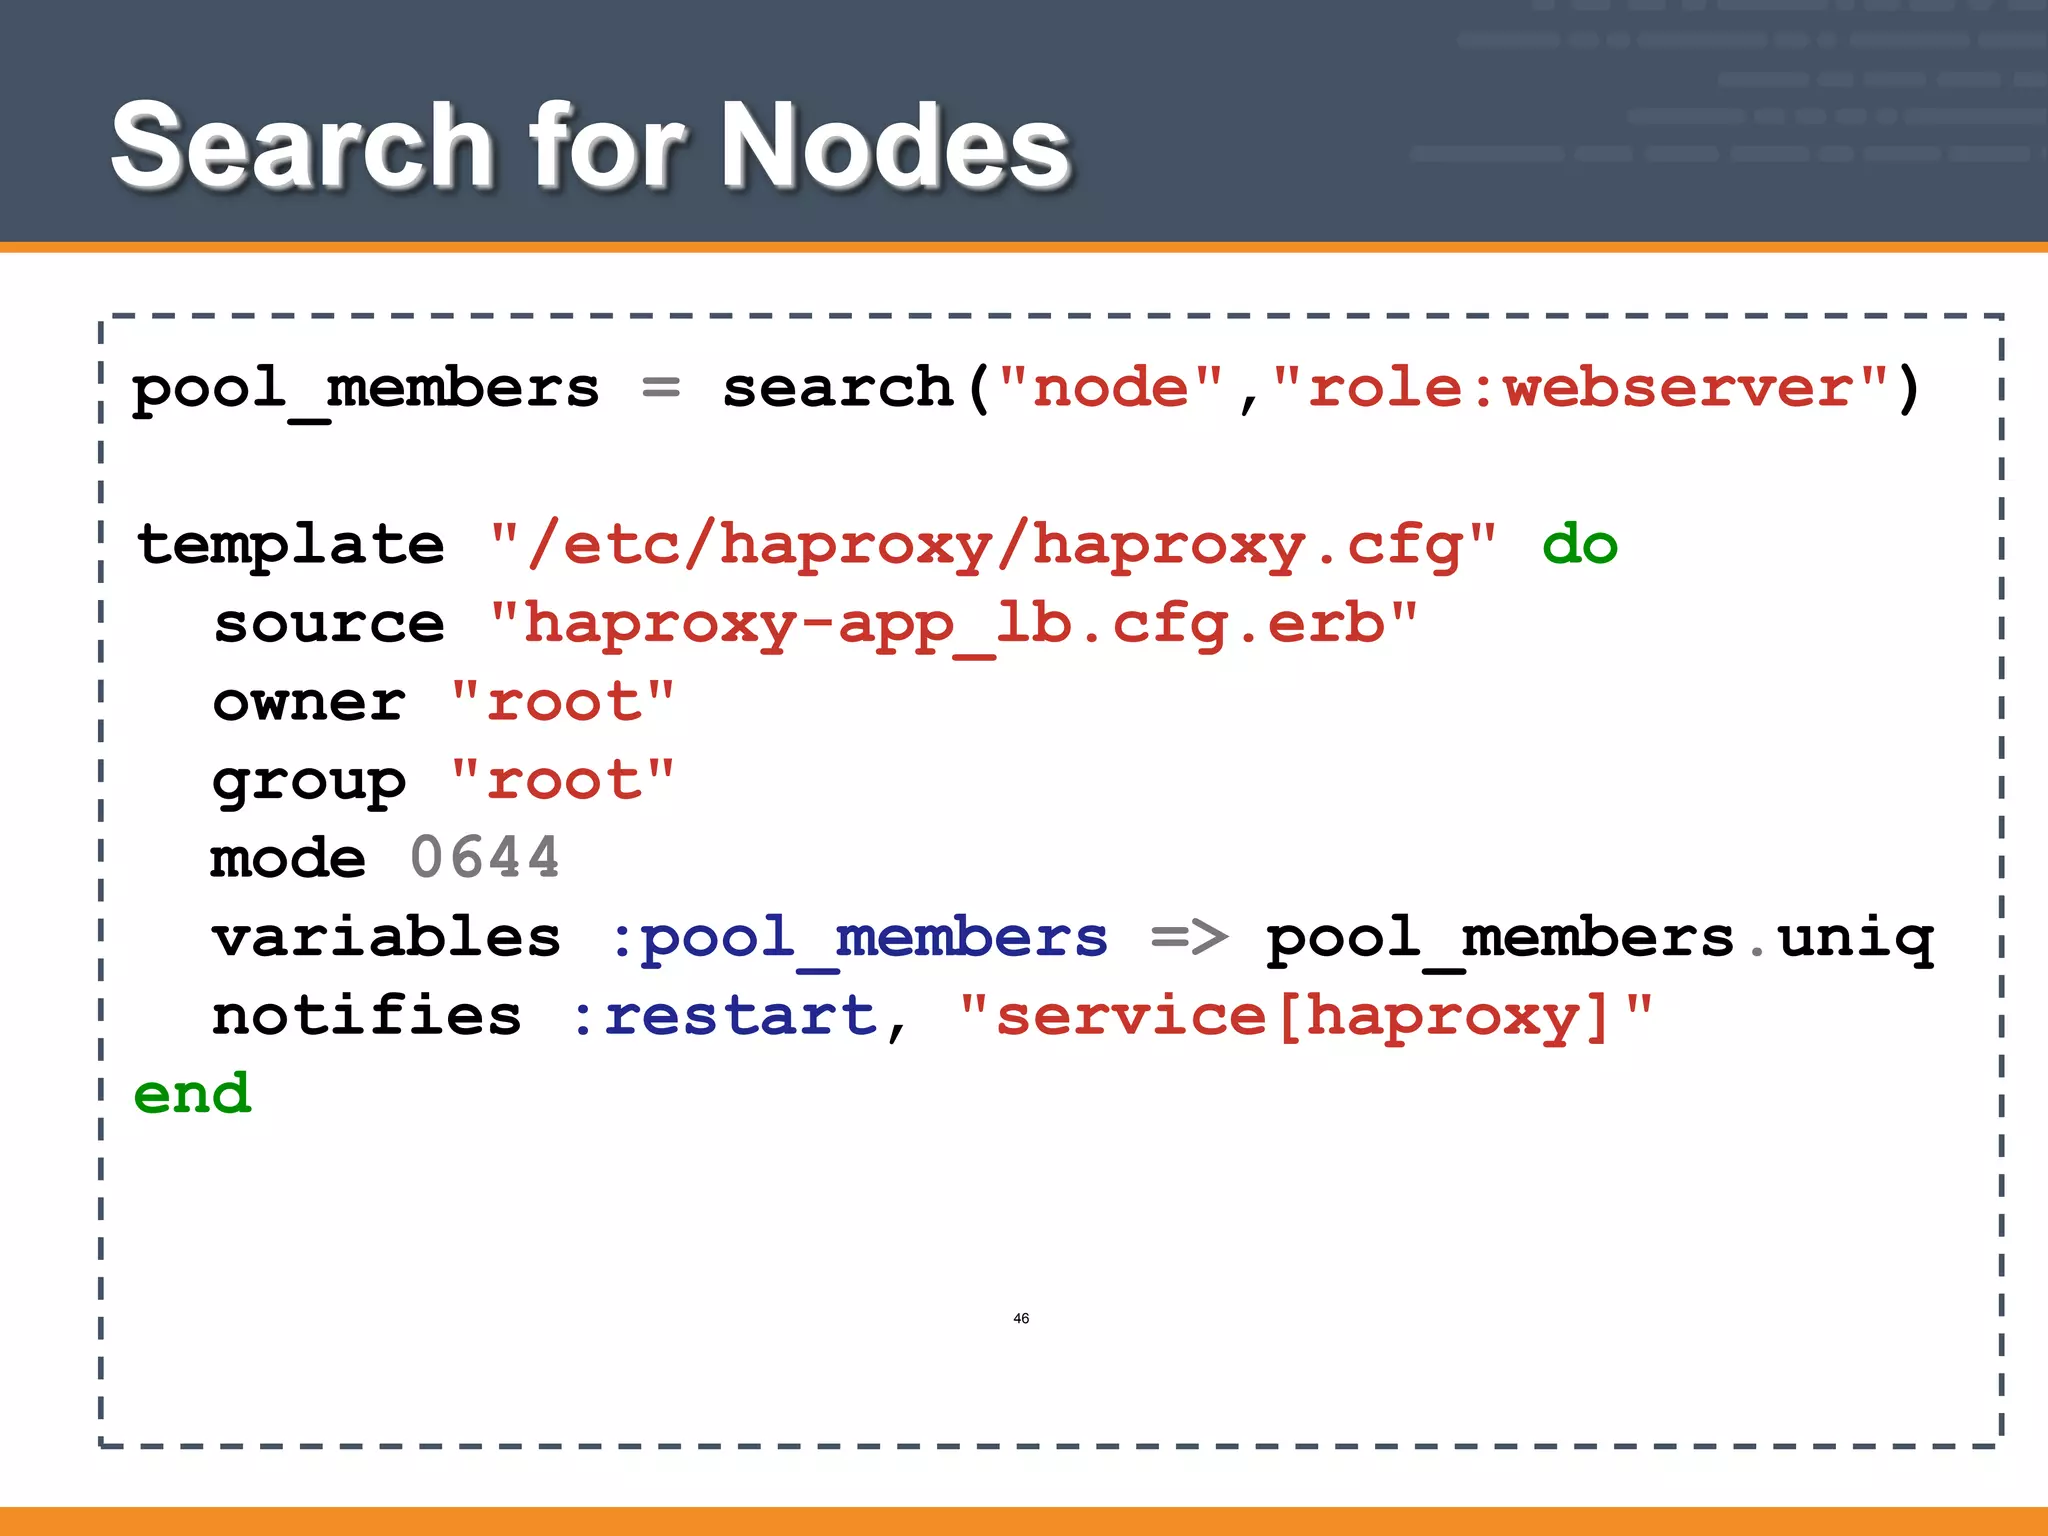Click the blue :pool_members symbol
Image resolution: width=2048 pixels, height=1536 pixels.
[858, 942]
